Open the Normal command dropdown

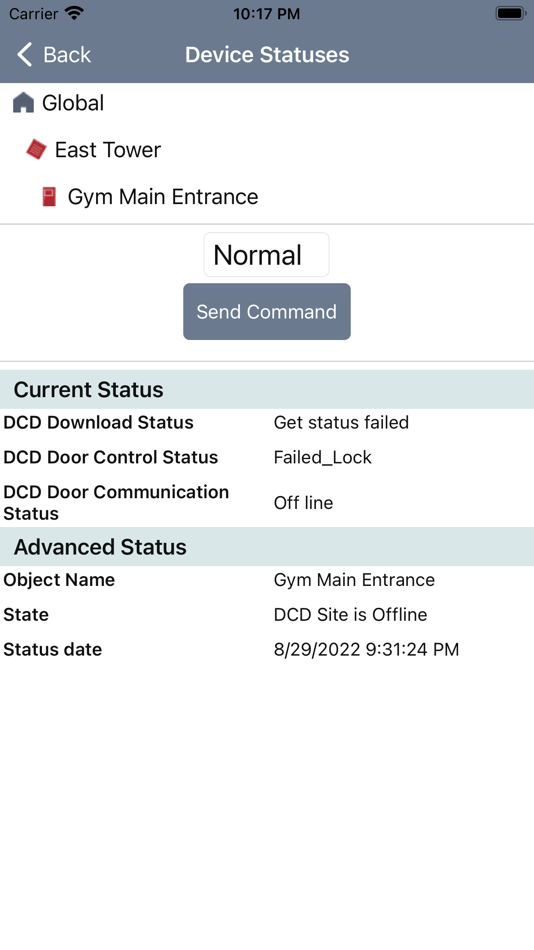(x=267, y=254)
